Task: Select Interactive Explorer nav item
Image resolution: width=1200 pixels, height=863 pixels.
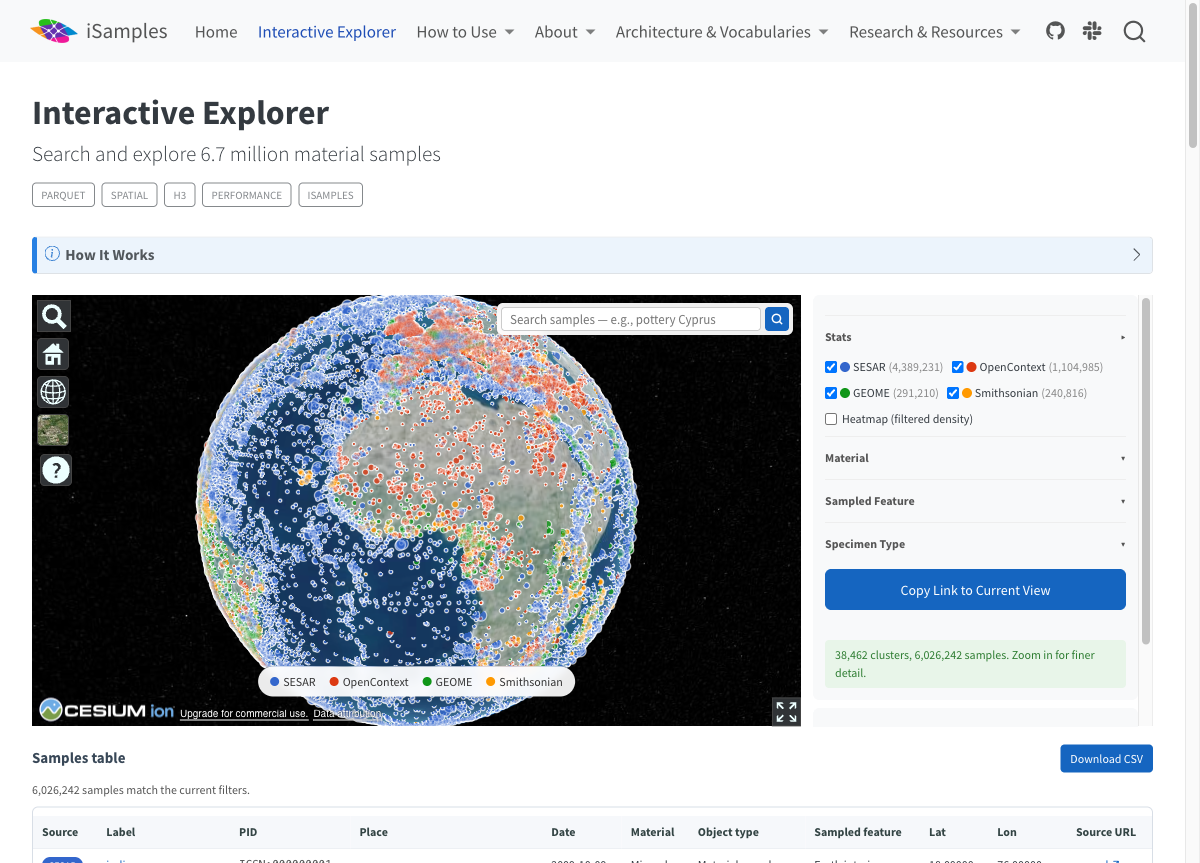Action: pos(327,32)
